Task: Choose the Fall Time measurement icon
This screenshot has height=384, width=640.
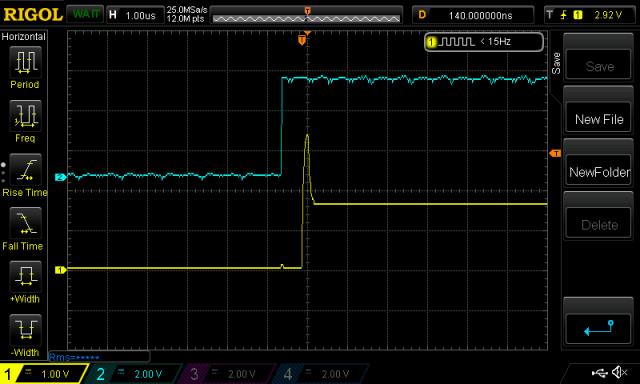Action: [x=25, y=223]
